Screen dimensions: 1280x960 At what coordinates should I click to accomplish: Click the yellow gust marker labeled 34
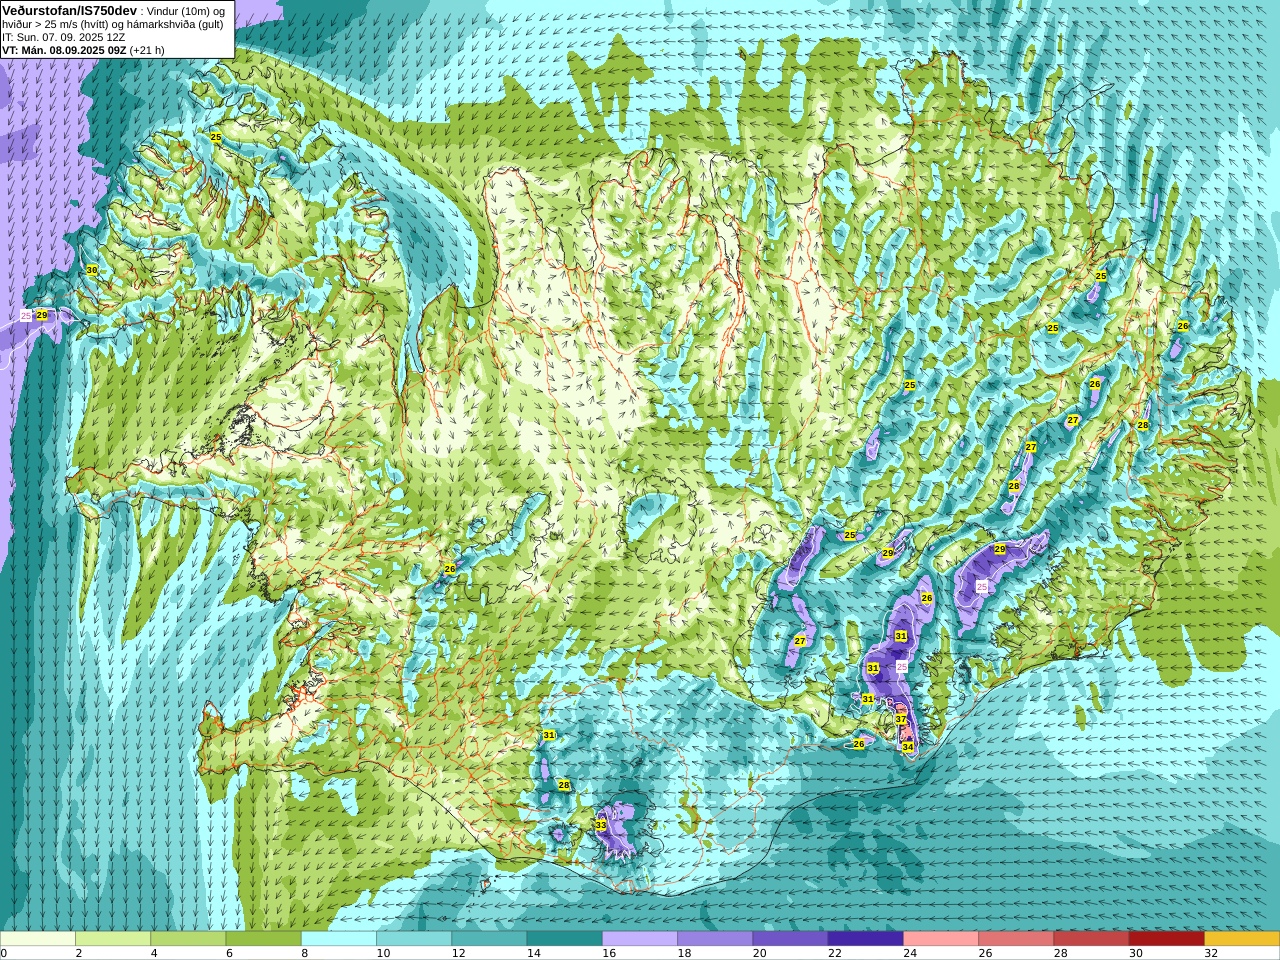(908, 747)
